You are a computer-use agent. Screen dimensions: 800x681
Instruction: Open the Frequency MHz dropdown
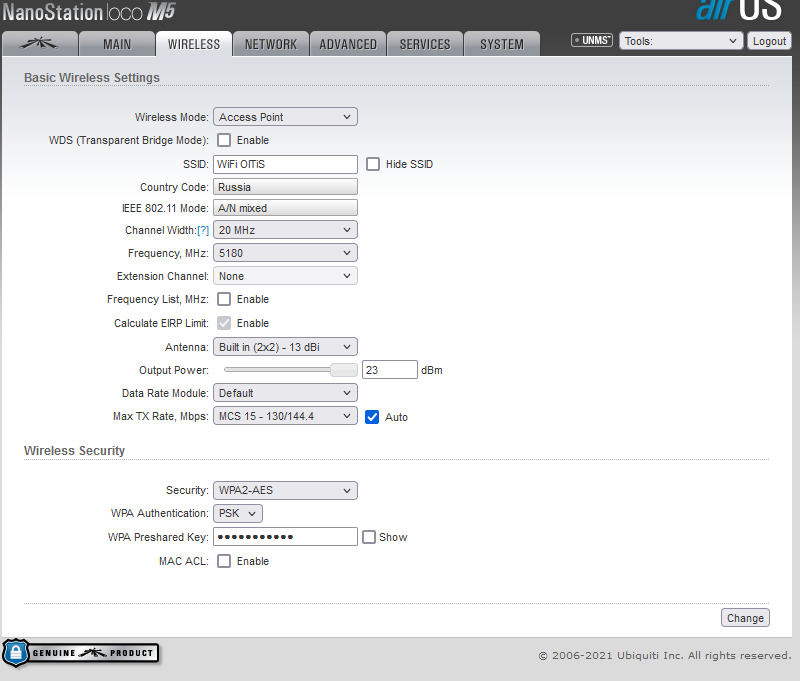click(285, 253)
